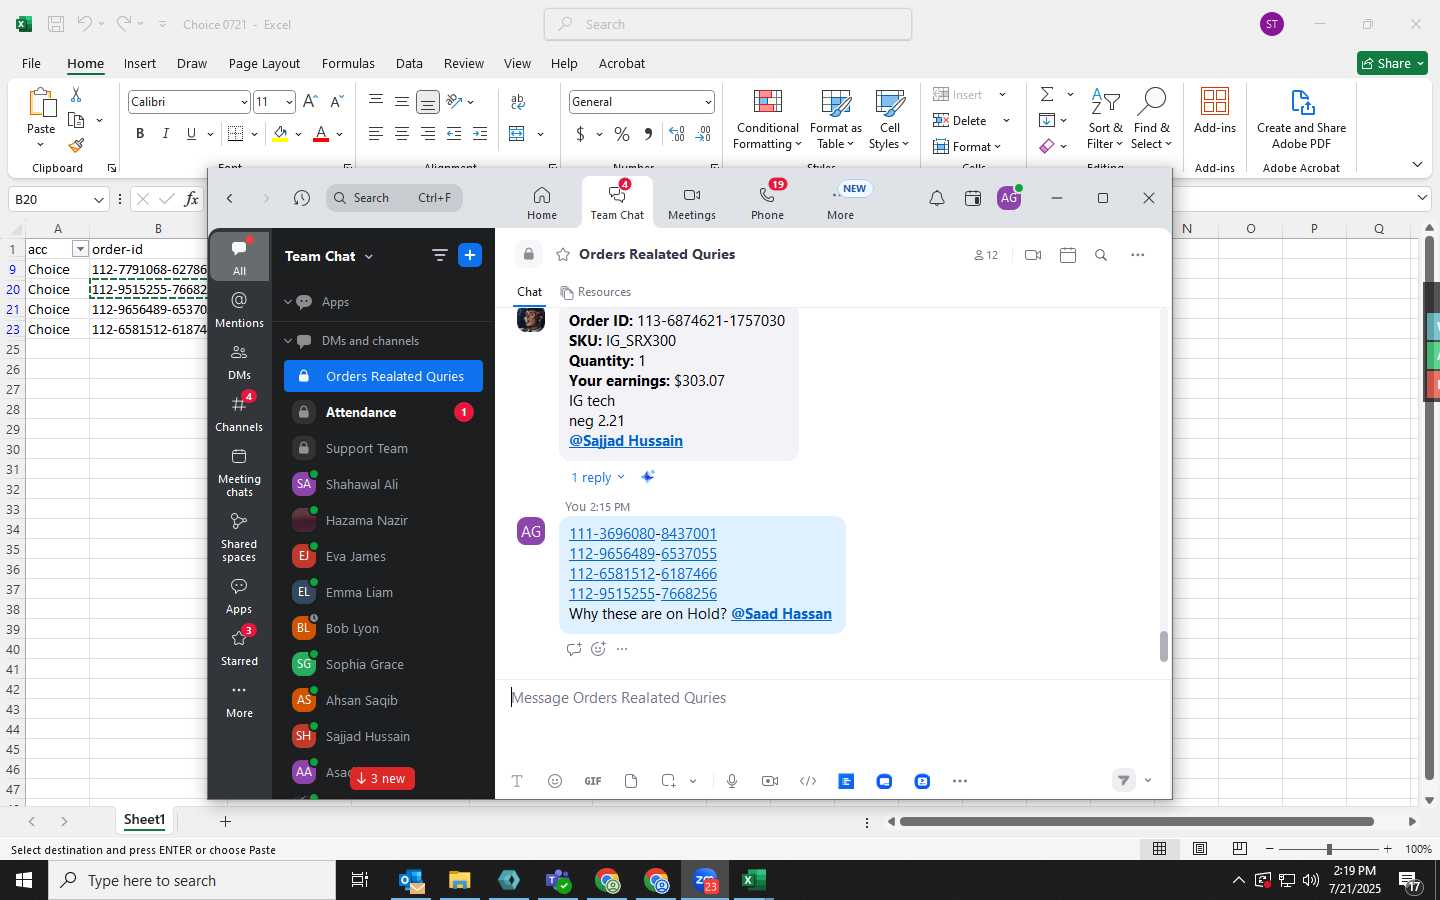Screen dimensions: 1440x900
Task: Go to the Zoom Home tab
Action: [541, 203]
